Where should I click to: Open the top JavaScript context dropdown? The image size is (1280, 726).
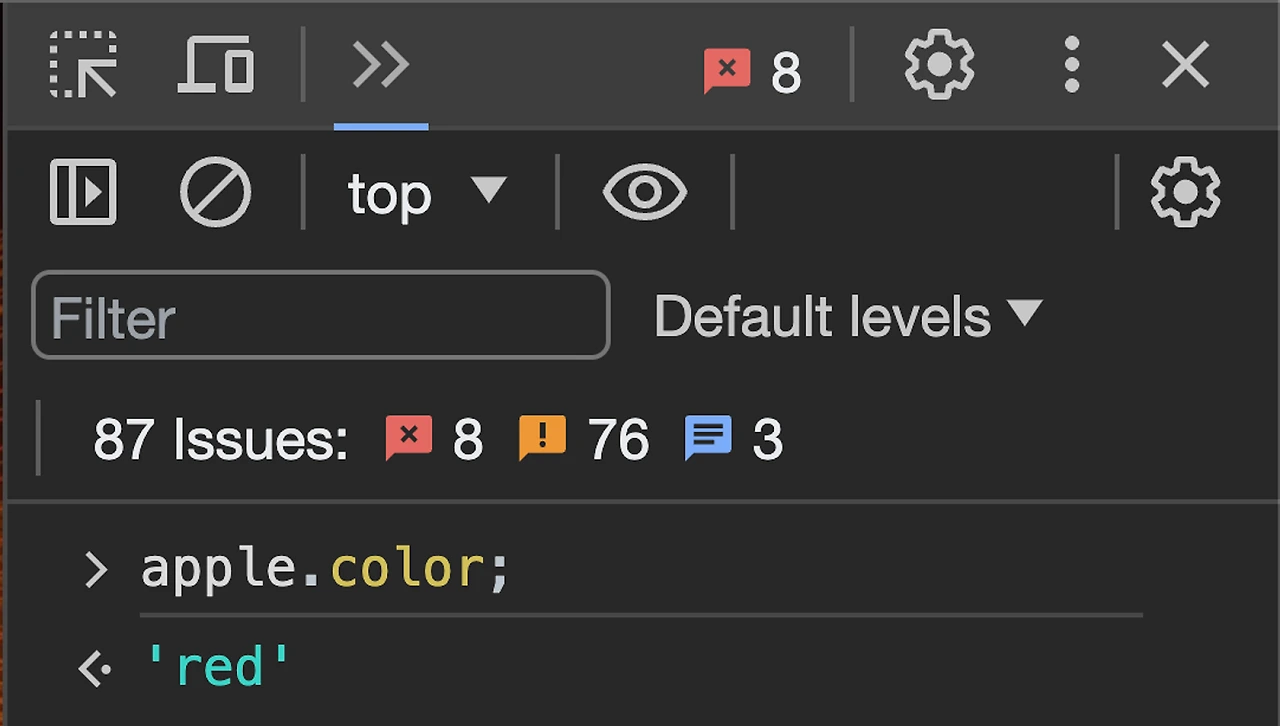point(427,192)
